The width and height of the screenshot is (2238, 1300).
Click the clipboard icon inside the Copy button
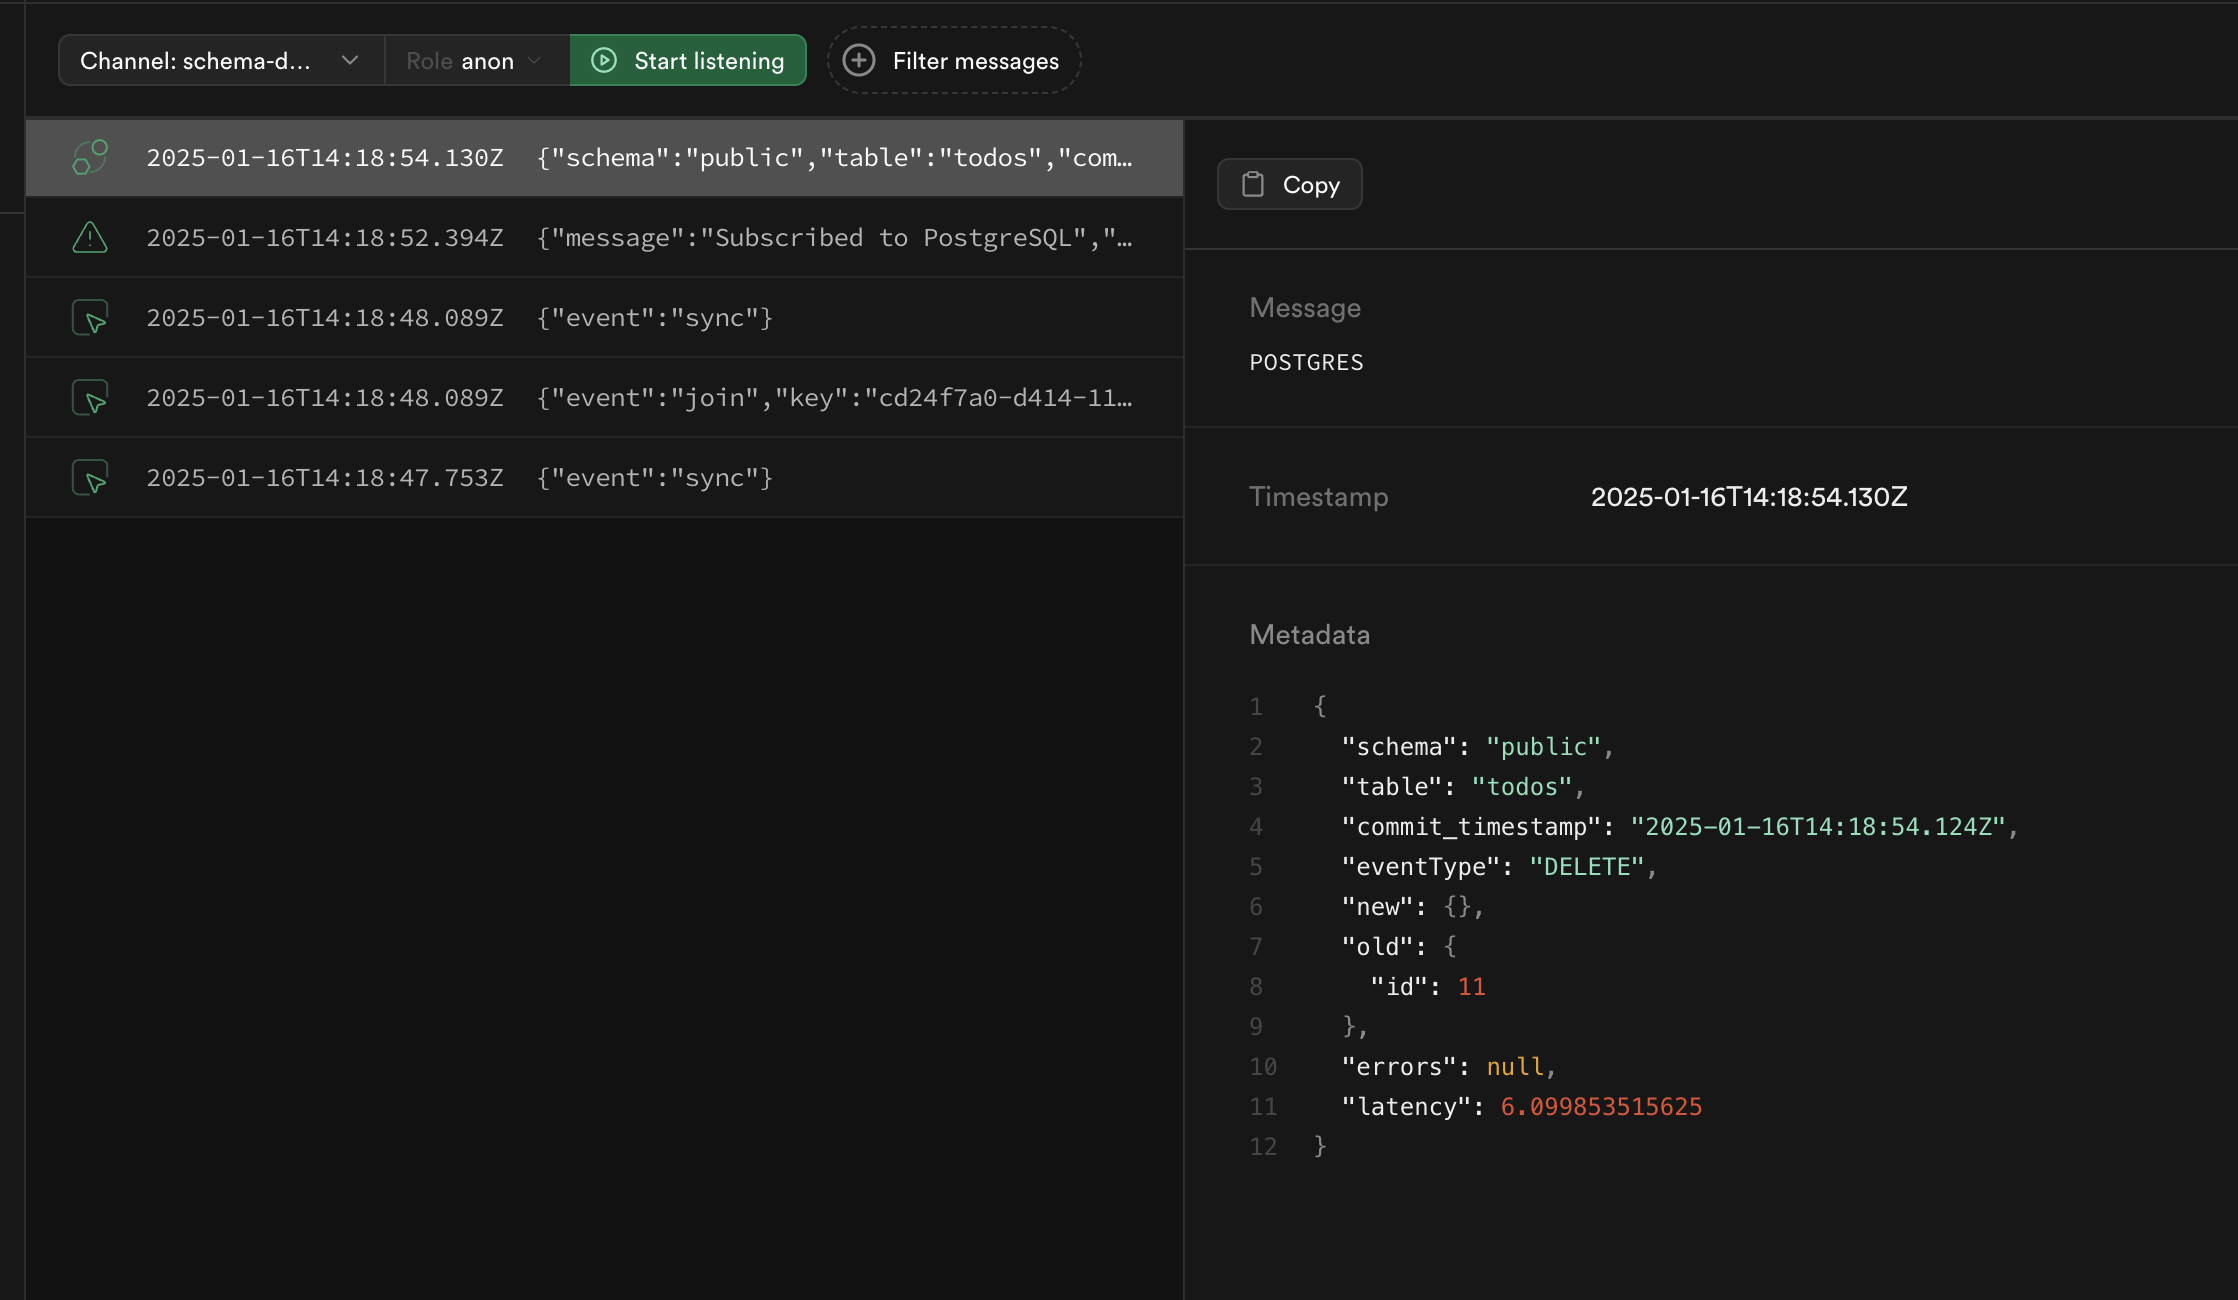click(1251, 184)
